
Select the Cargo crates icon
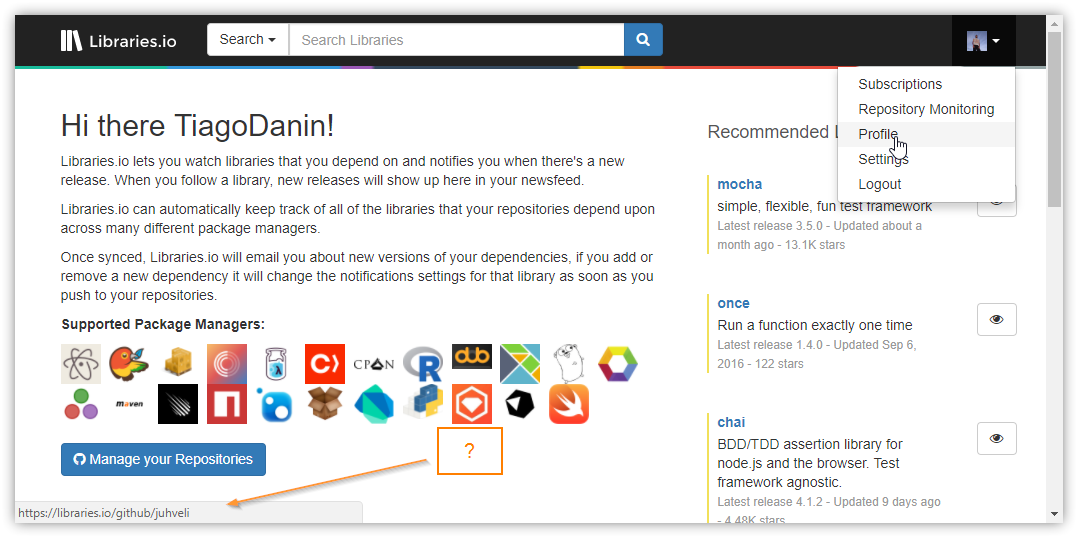(178, 363)
